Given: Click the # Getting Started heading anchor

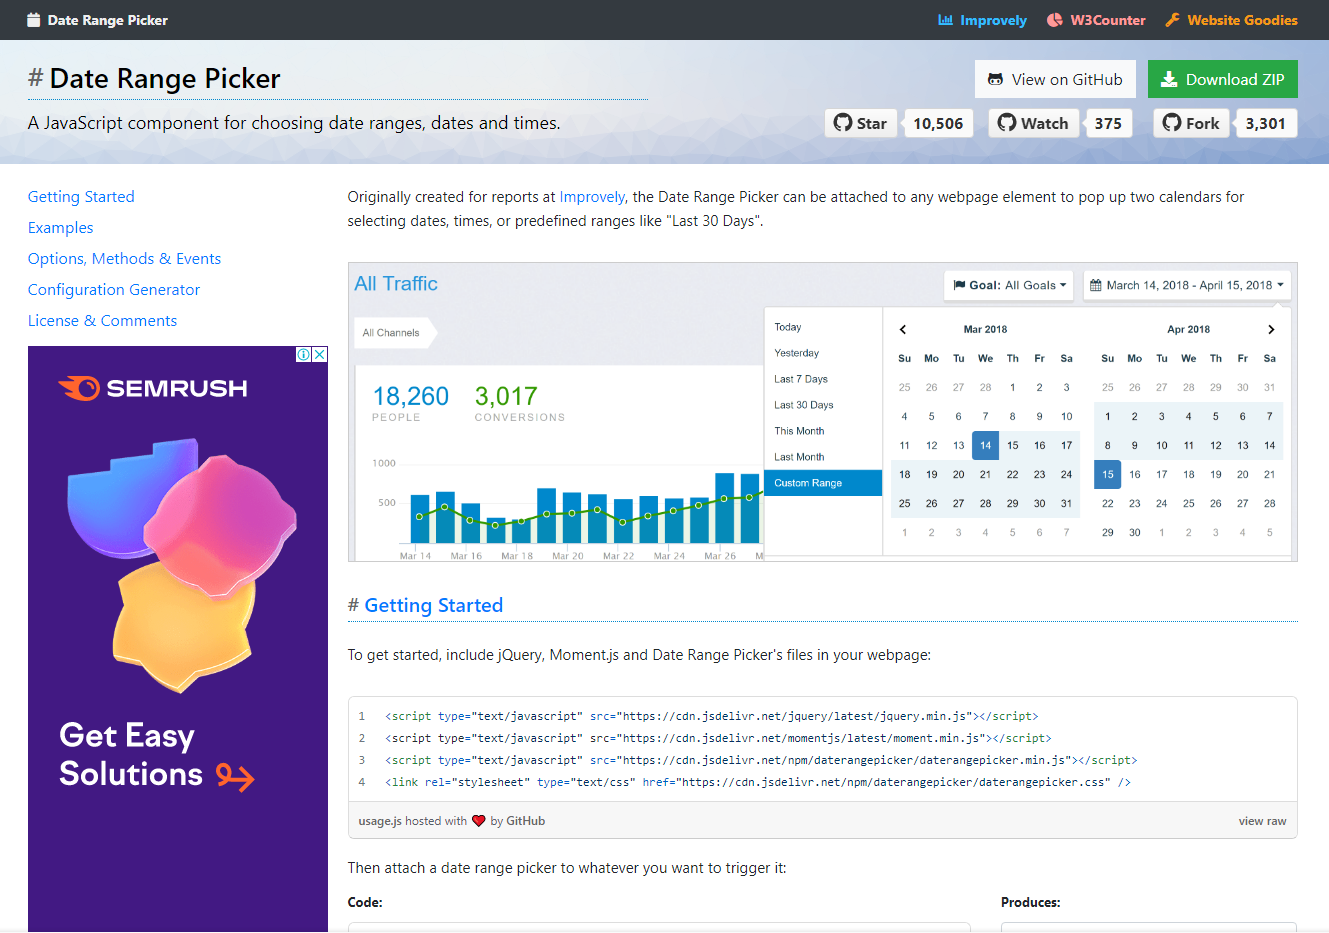Looking at the screenshot, I should point(425,605).
